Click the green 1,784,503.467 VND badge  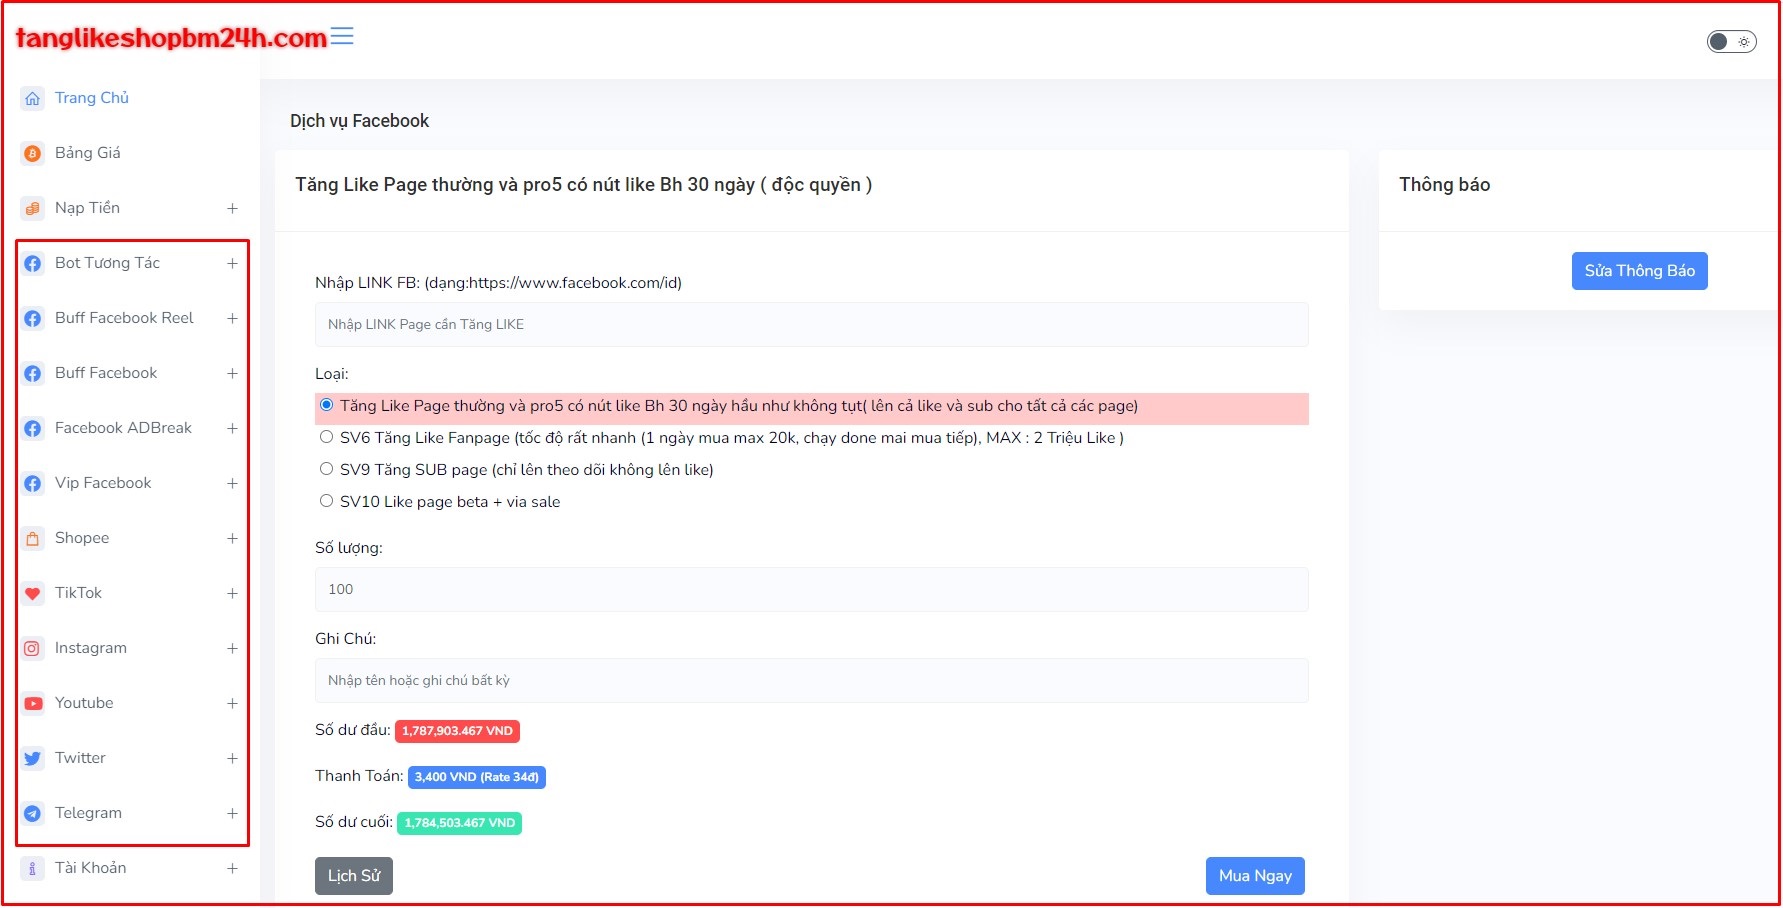tap(459, 823)
